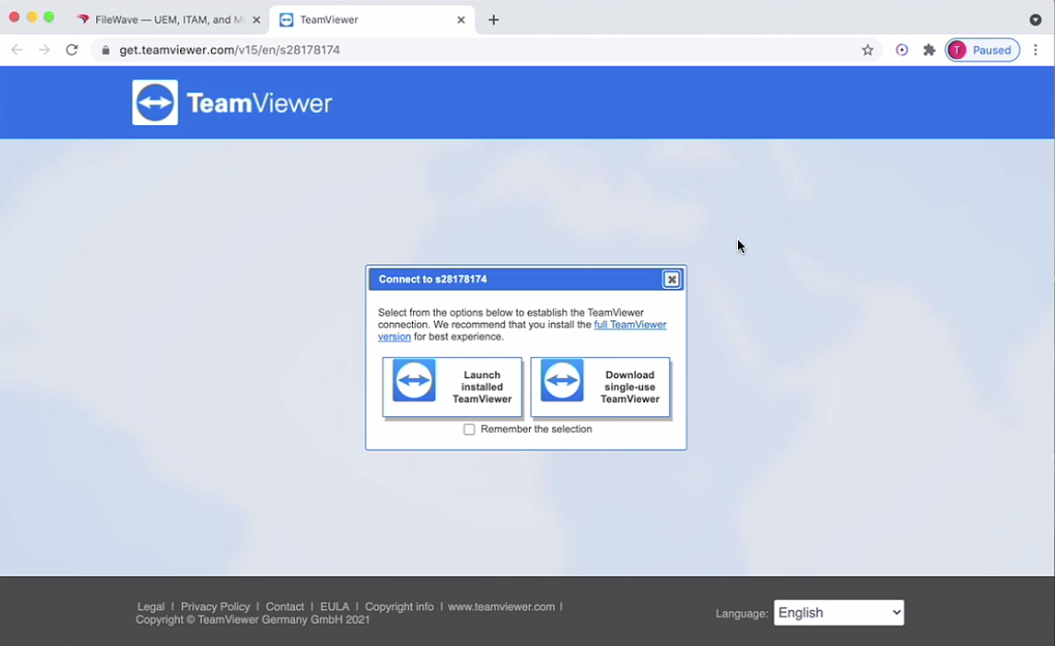Click the tab search down-arrow icon
Viewport: 1055px width, 646px height.
point(1035,20)
